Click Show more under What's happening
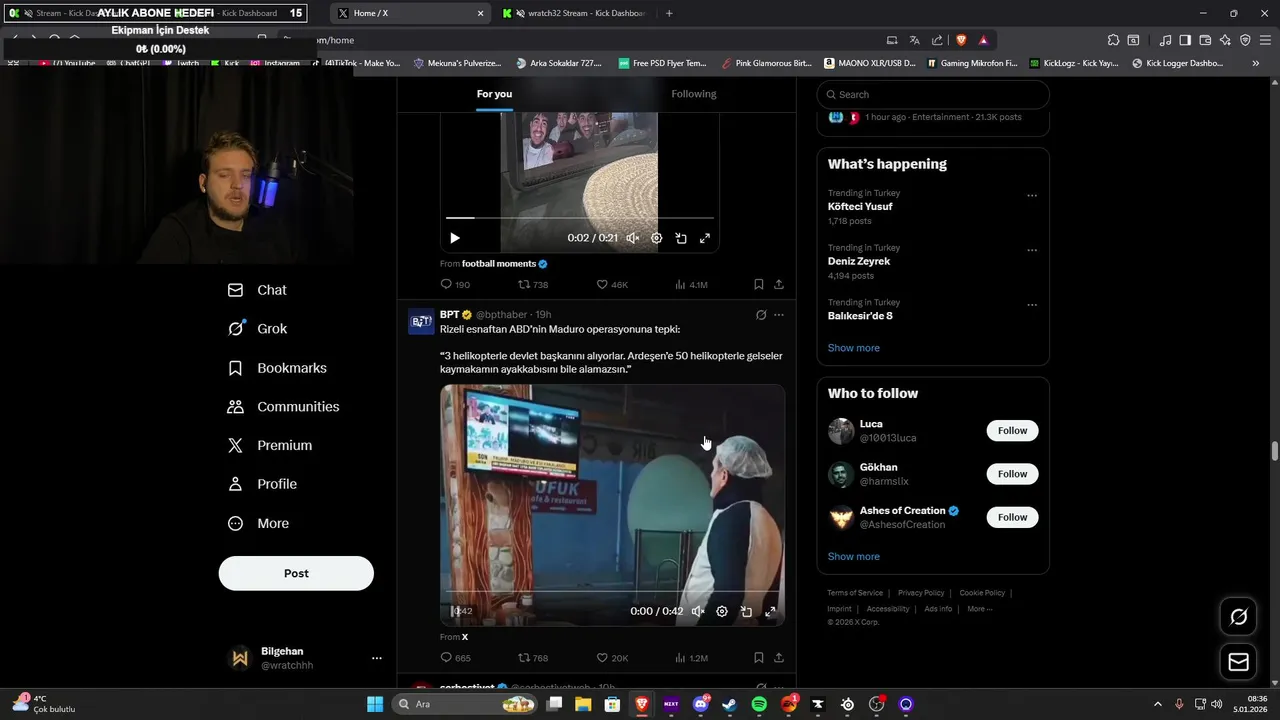The height and width of the screenshot is (720, 1280). pyautogui.click(x=853, y=348)
